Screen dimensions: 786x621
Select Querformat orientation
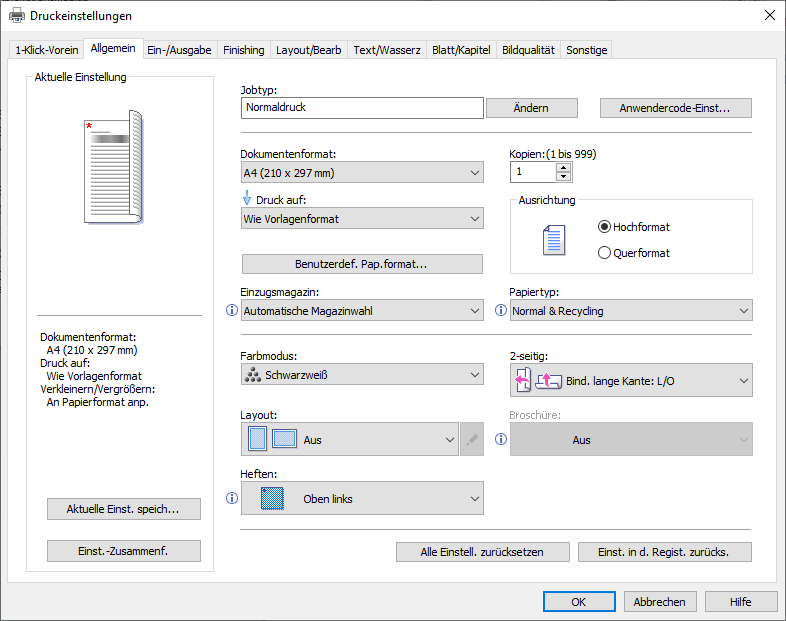(x=604, y=253)
